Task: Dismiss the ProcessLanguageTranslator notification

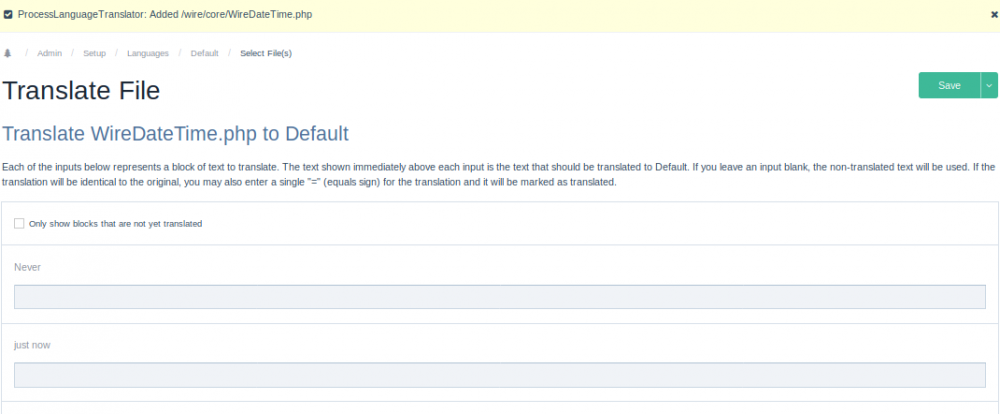Action: click(992, 15)
